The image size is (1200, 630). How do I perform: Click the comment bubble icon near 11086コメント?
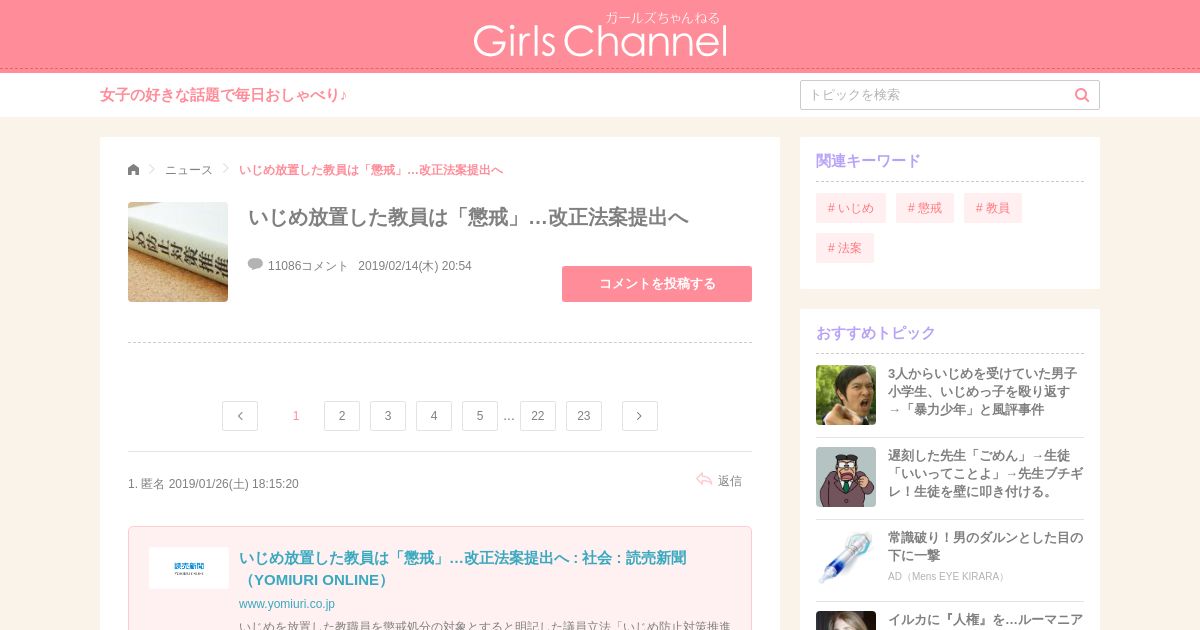click(x=255, y=265)
